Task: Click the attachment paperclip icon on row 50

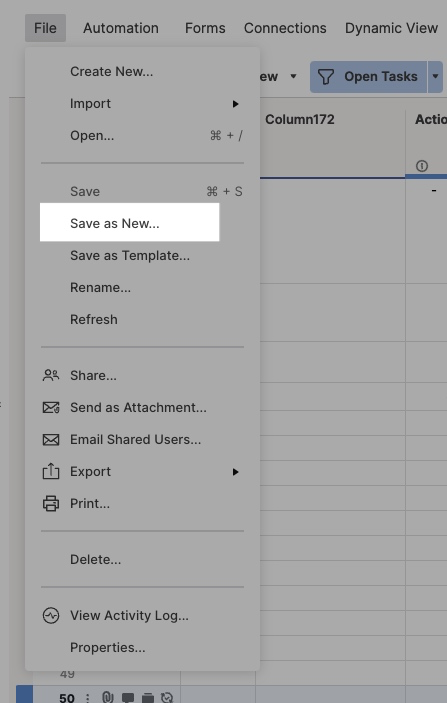Action: pyautogui.click(x=108, y=697)
